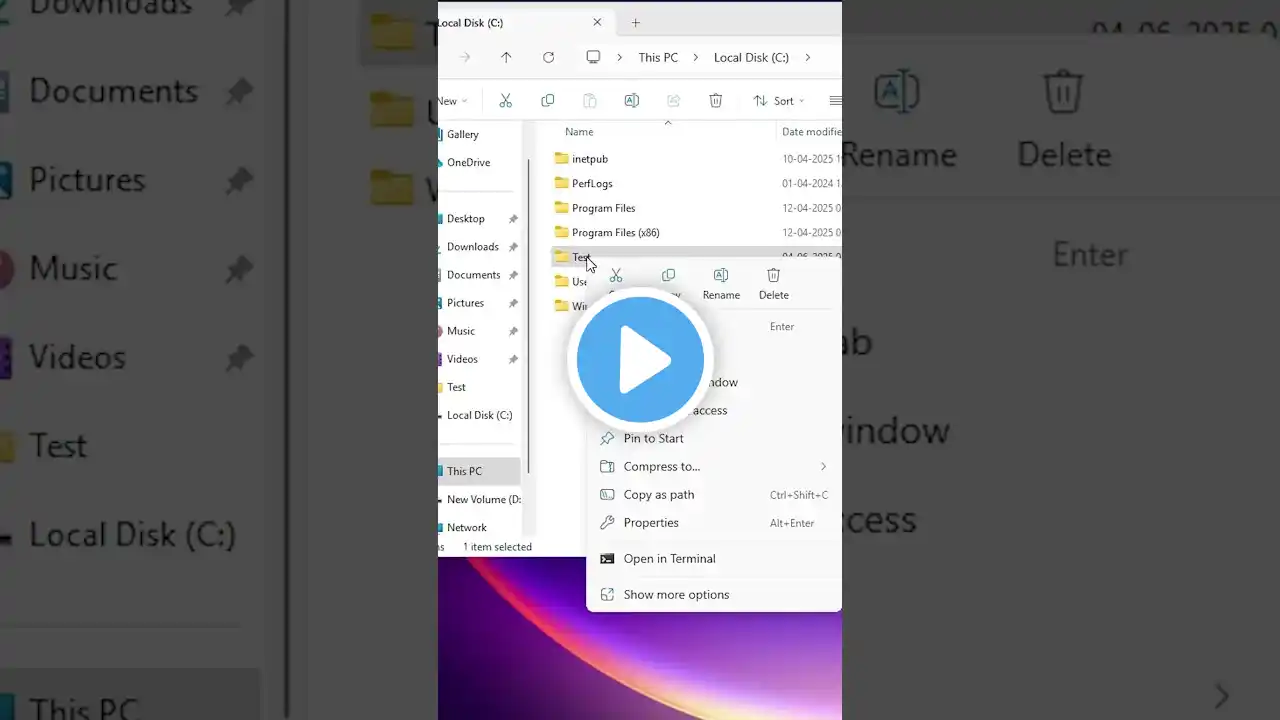Click the '1 item selected' status text

coord(497,547)
